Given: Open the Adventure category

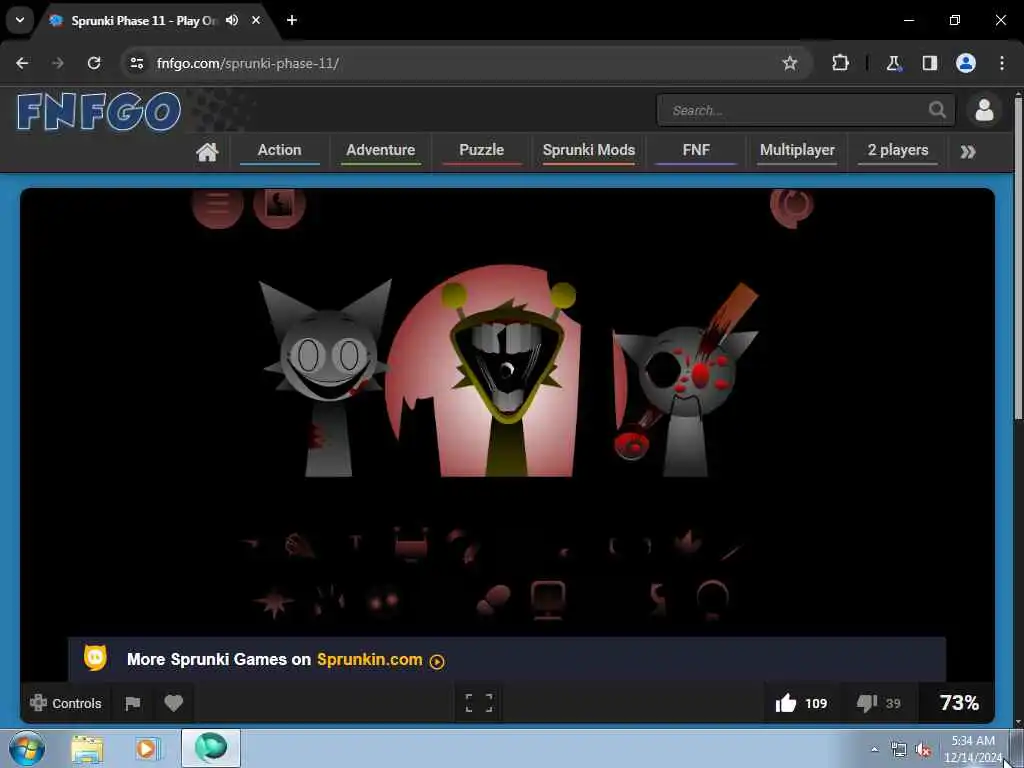Looking at the screenshot, I should click(381, 150).
